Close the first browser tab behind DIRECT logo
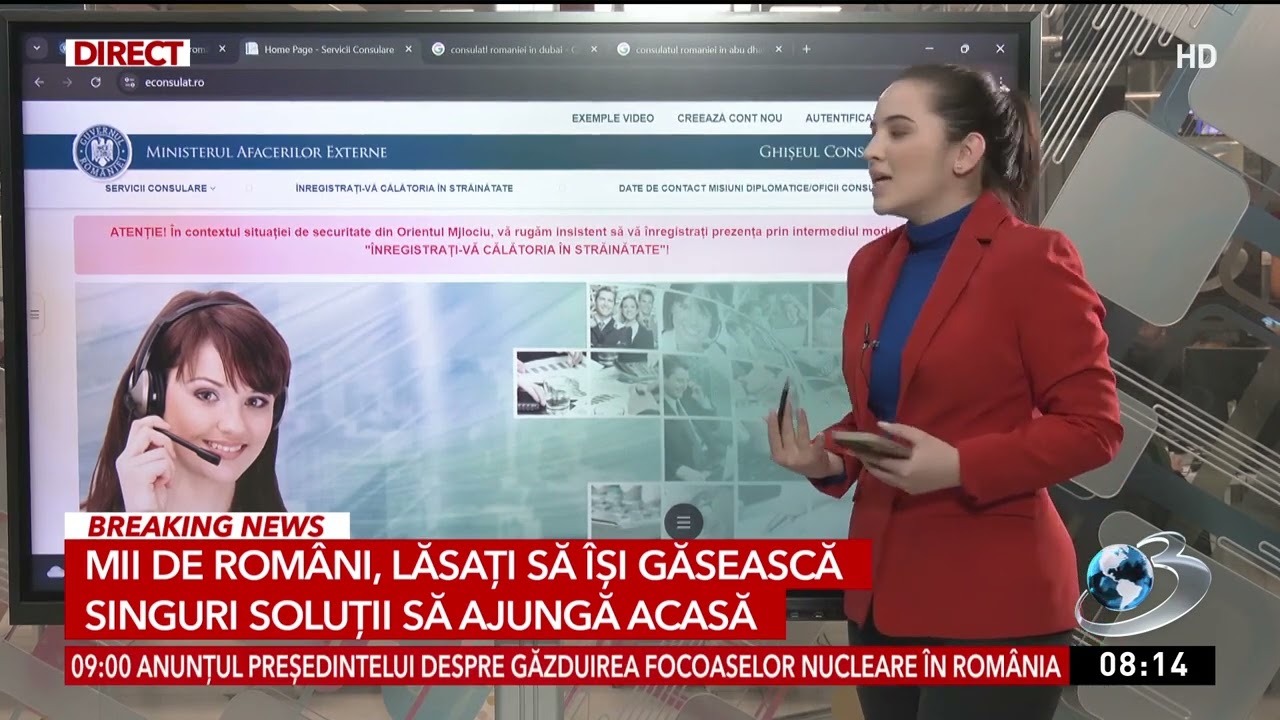This screenshot has width=1280, height=720. click(222, 49)
